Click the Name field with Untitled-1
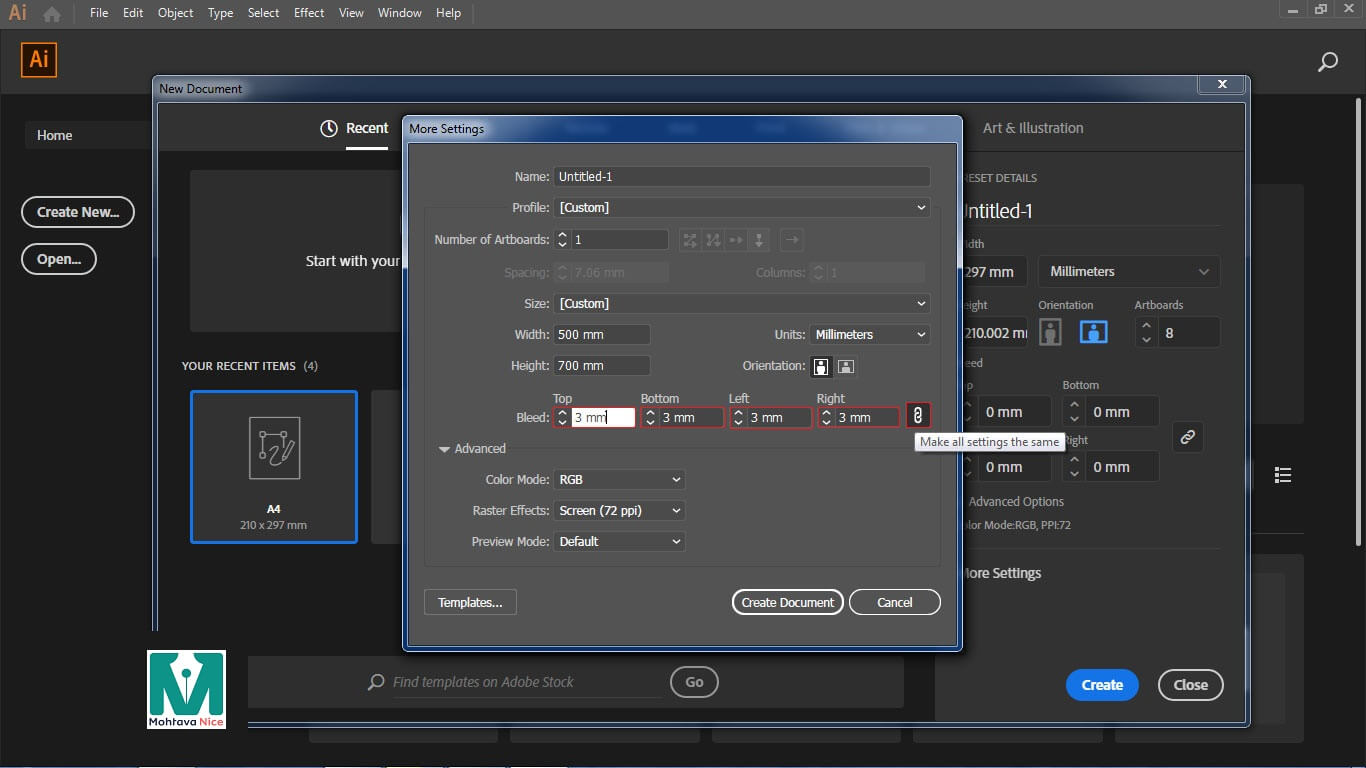 (741, 177)
